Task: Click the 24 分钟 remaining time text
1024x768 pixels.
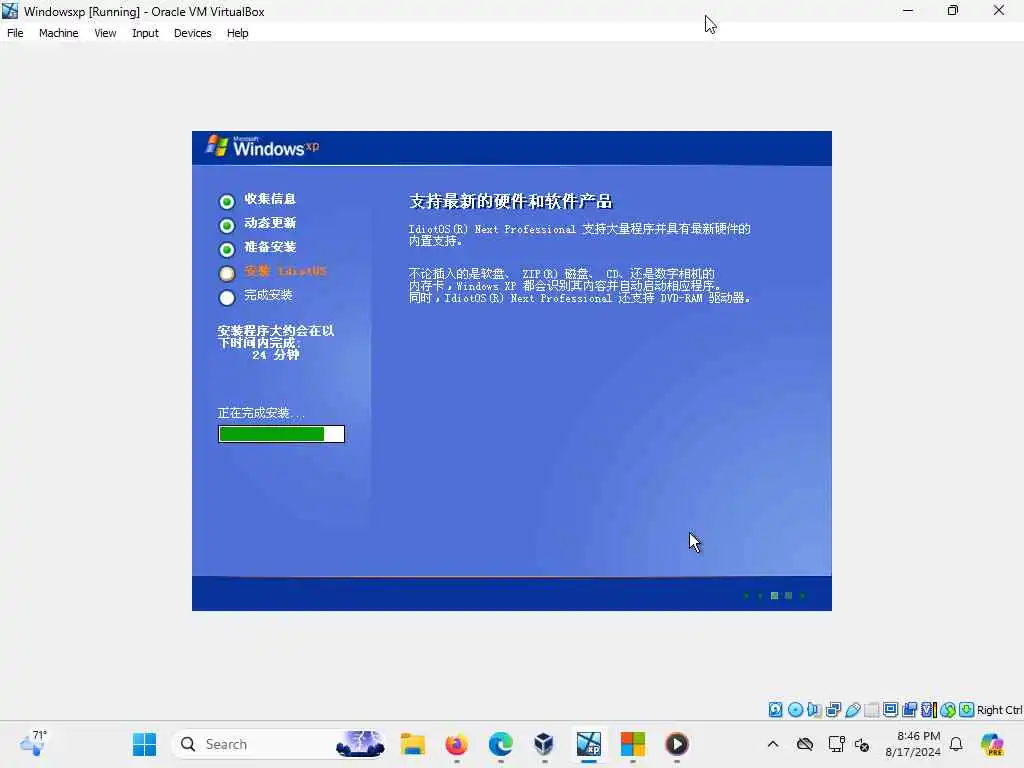Action: pyautogui.click(x=276, y=355)
